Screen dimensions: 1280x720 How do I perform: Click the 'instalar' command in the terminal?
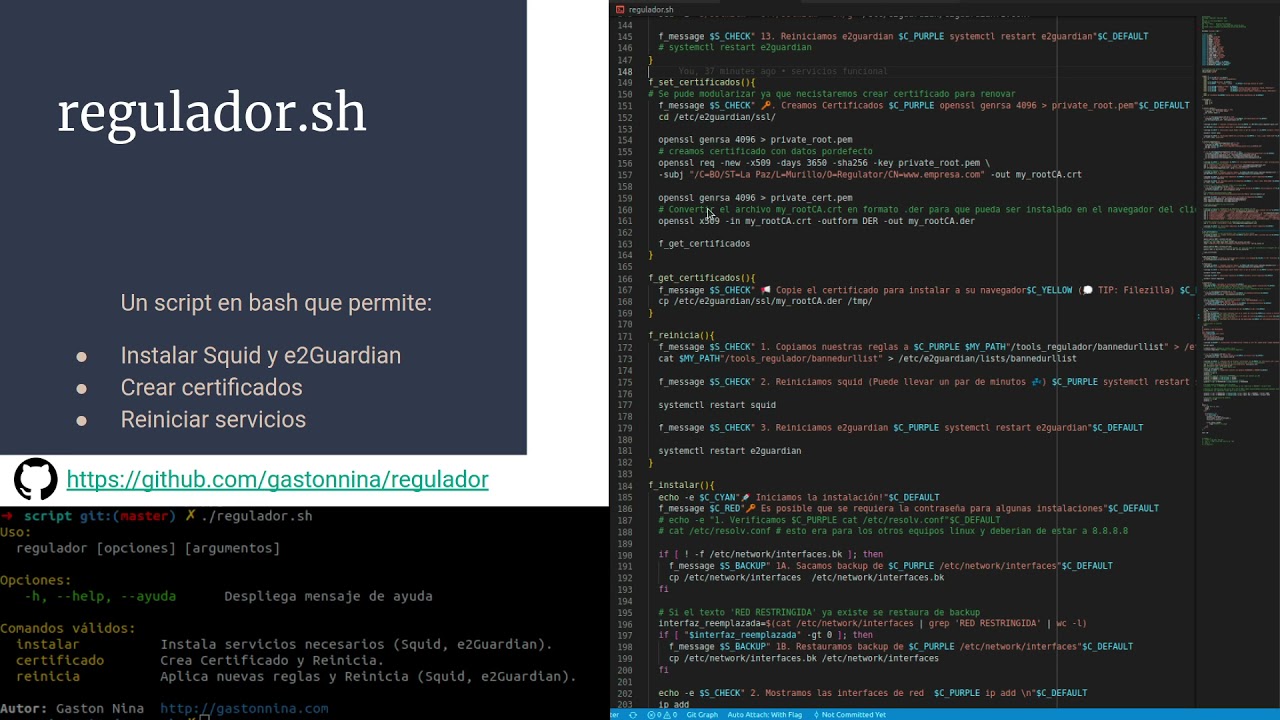pyautogui.click(x=48, y=644)
